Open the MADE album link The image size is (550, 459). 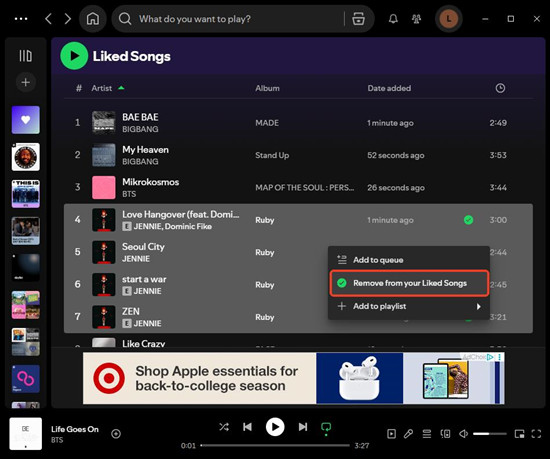point(267,123)
